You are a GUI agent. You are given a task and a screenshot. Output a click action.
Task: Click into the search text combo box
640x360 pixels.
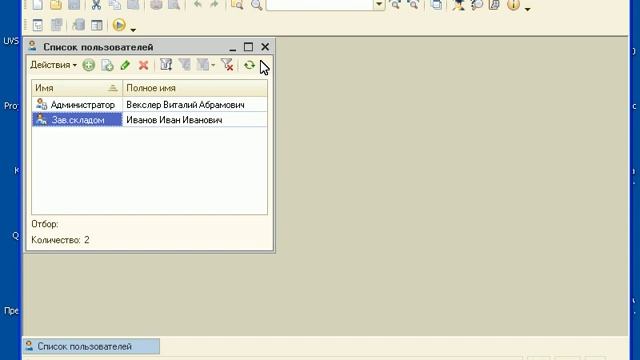click(x=320, y=5)
